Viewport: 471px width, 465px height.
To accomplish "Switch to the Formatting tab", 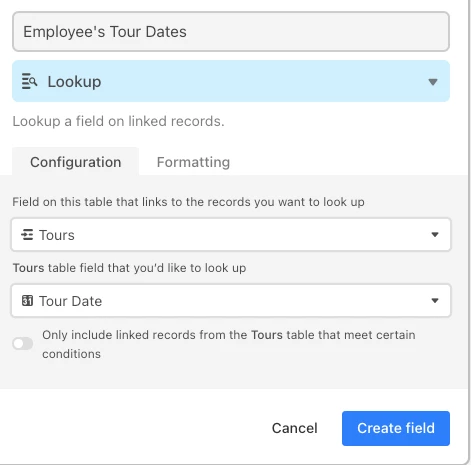I will point(193,162).
